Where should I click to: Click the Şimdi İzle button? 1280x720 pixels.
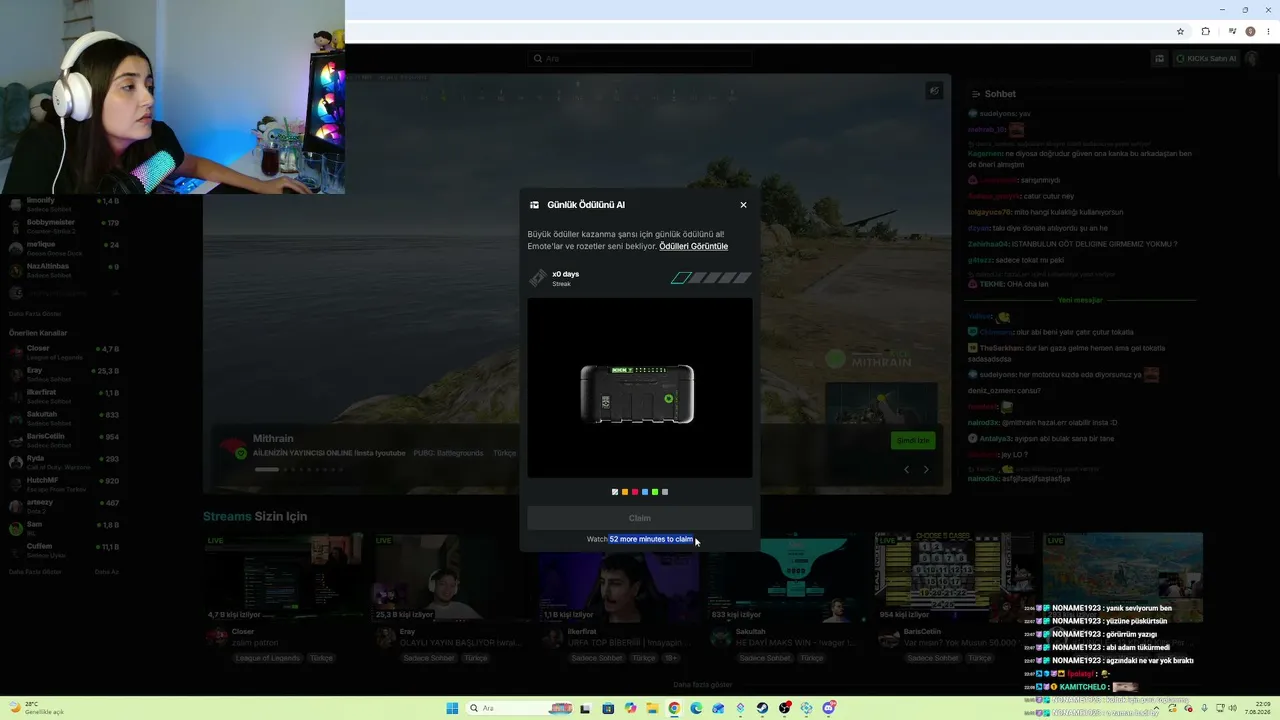[x=912, y=440]
